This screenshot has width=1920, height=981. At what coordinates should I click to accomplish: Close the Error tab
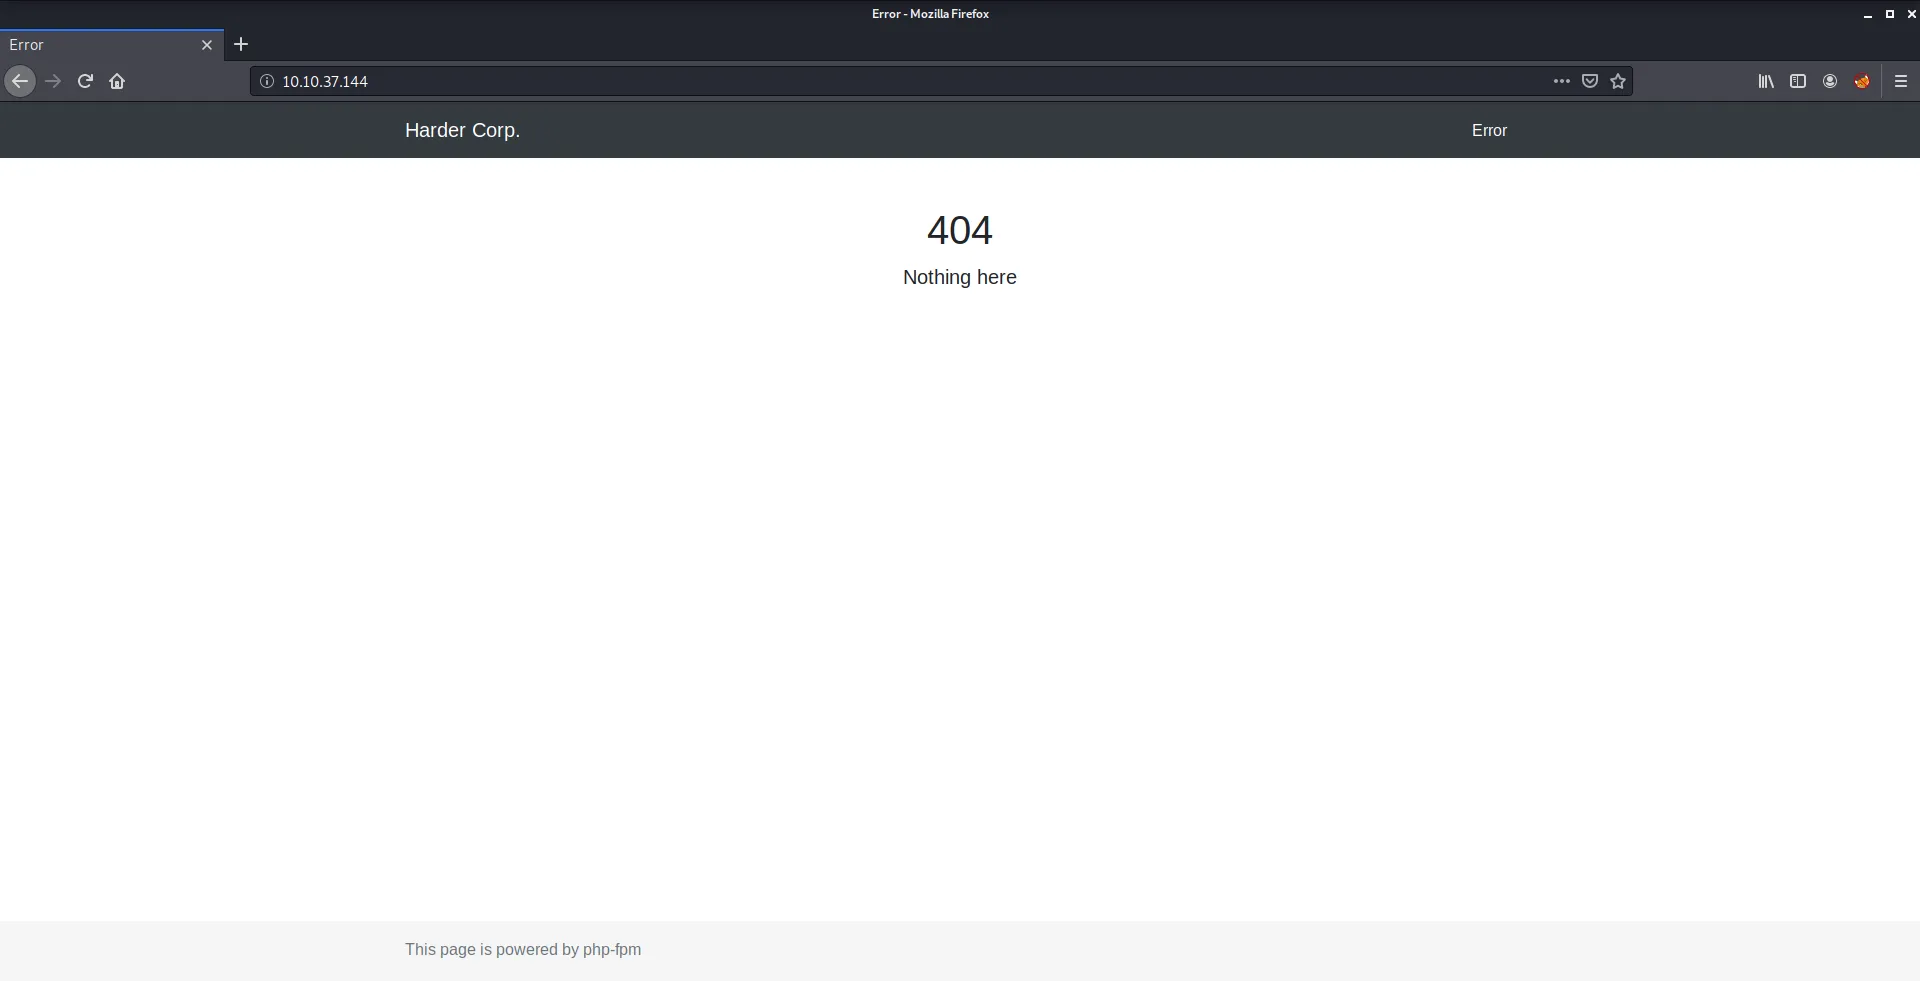207,45
